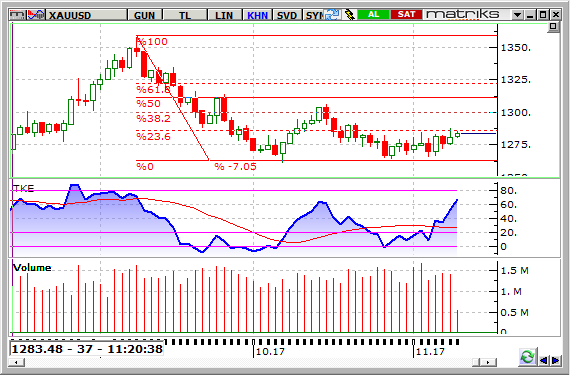This screenshot has height=375, width=570.
Task: Click the green refresh icon at bottom right
Action: tap(527, 357)
